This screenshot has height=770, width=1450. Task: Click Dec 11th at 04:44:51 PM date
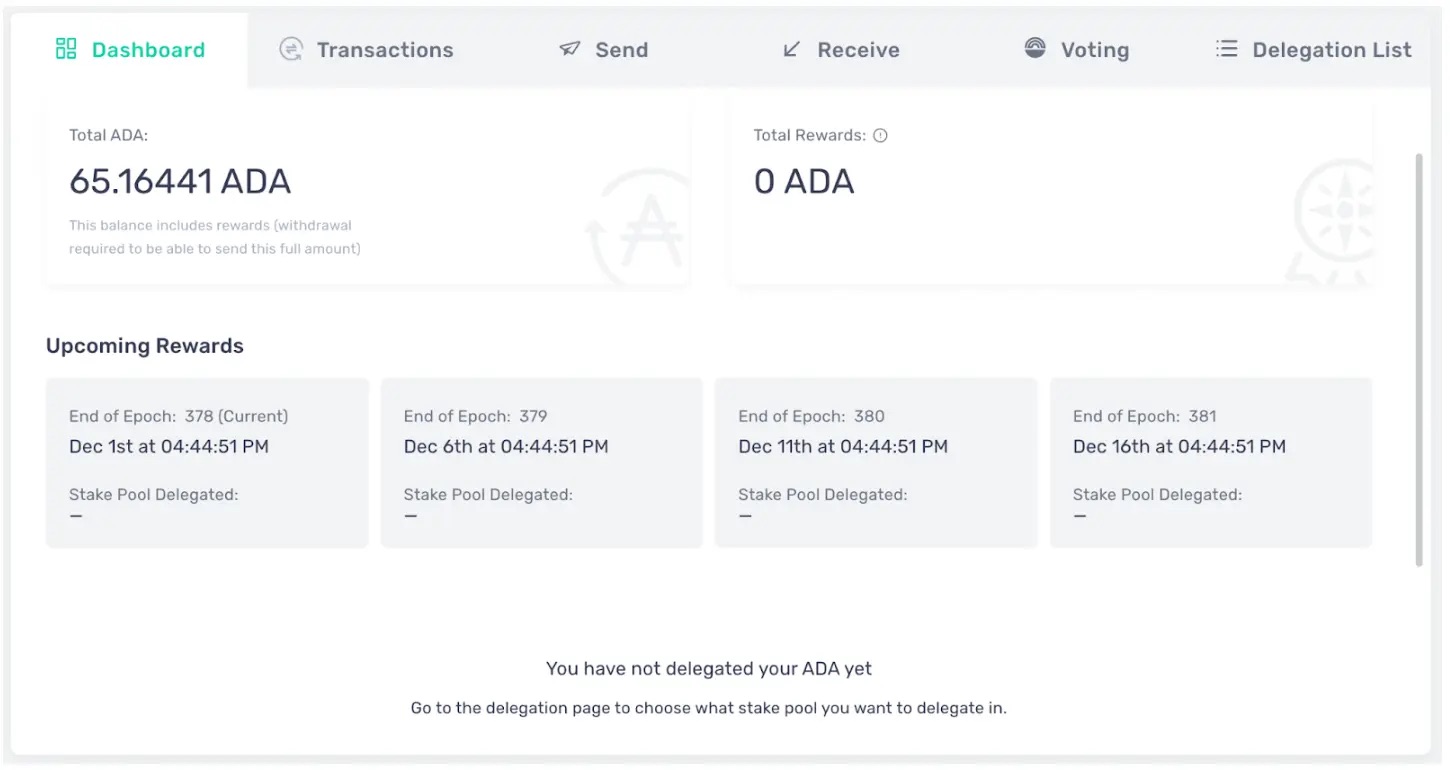pyautogui.click(x=843, y=447)
